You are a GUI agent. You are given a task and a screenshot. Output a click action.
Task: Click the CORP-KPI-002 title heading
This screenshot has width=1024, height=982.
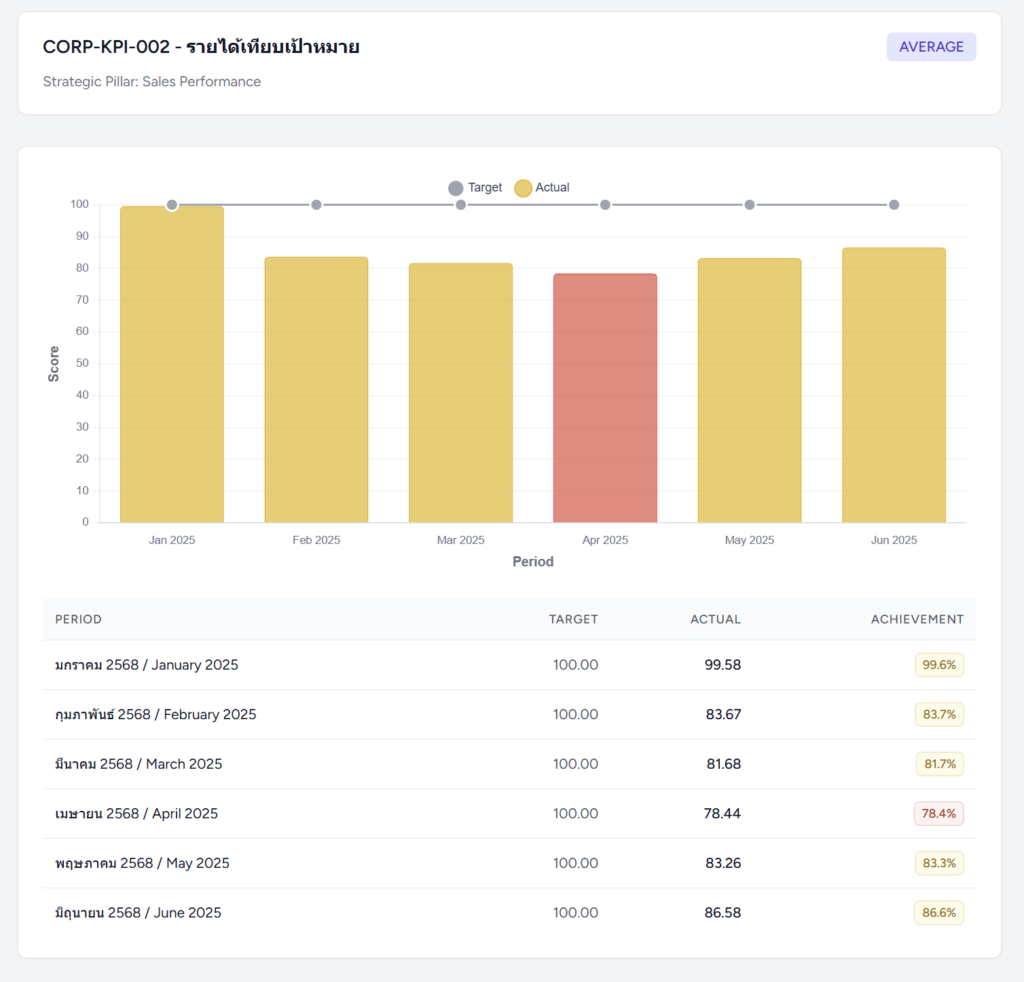[x=201, y=47]
